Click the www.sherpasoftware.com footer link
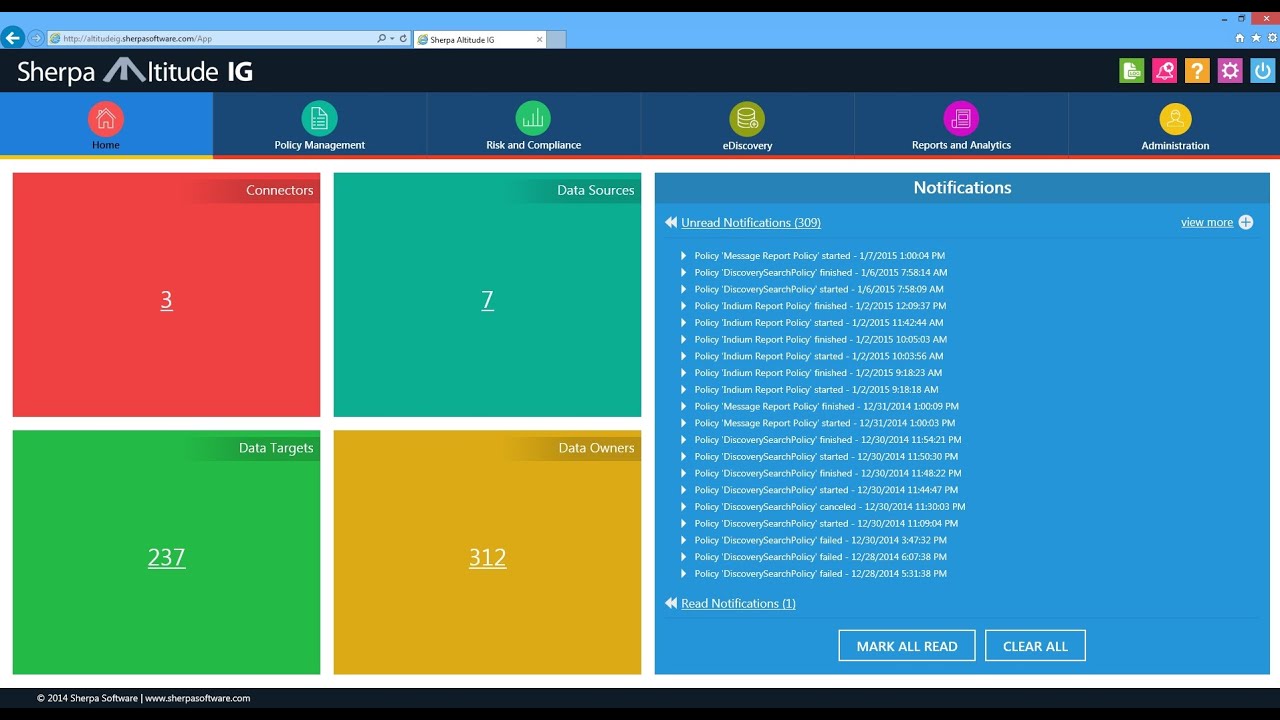Viewport: 1280px width, 720px height. click(x=198, y=698)
